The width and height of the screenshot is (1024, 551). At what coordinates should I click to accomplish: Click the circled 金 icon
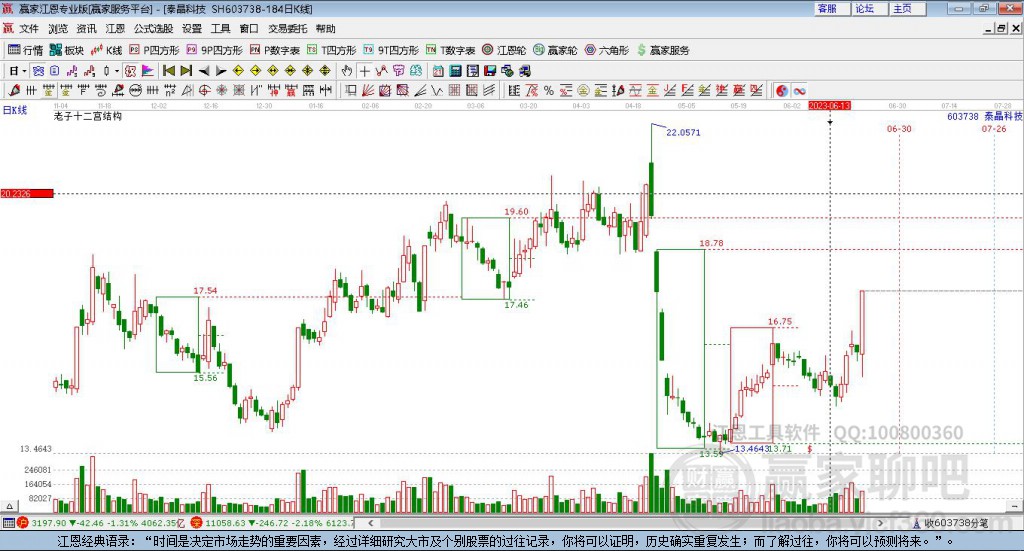[x=583, y=91]
